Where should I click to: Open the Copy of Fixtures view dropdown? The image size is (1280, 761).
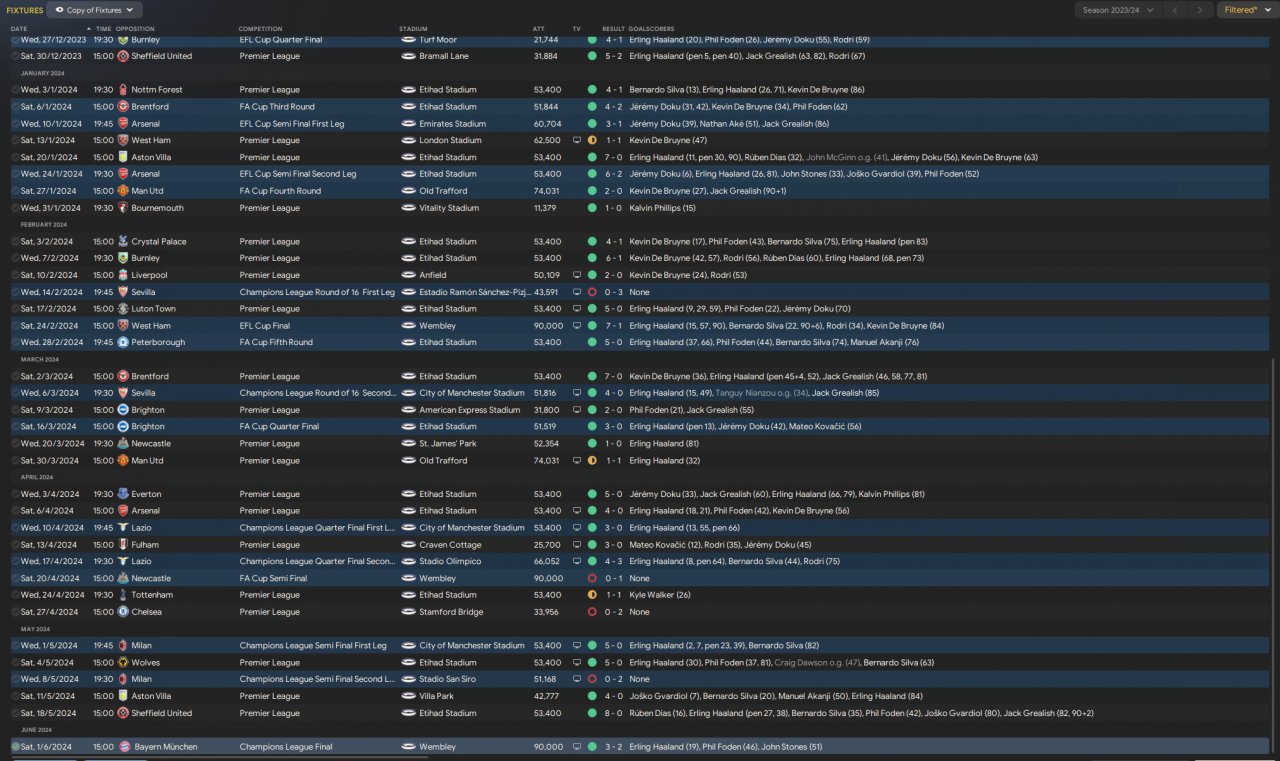94,10
